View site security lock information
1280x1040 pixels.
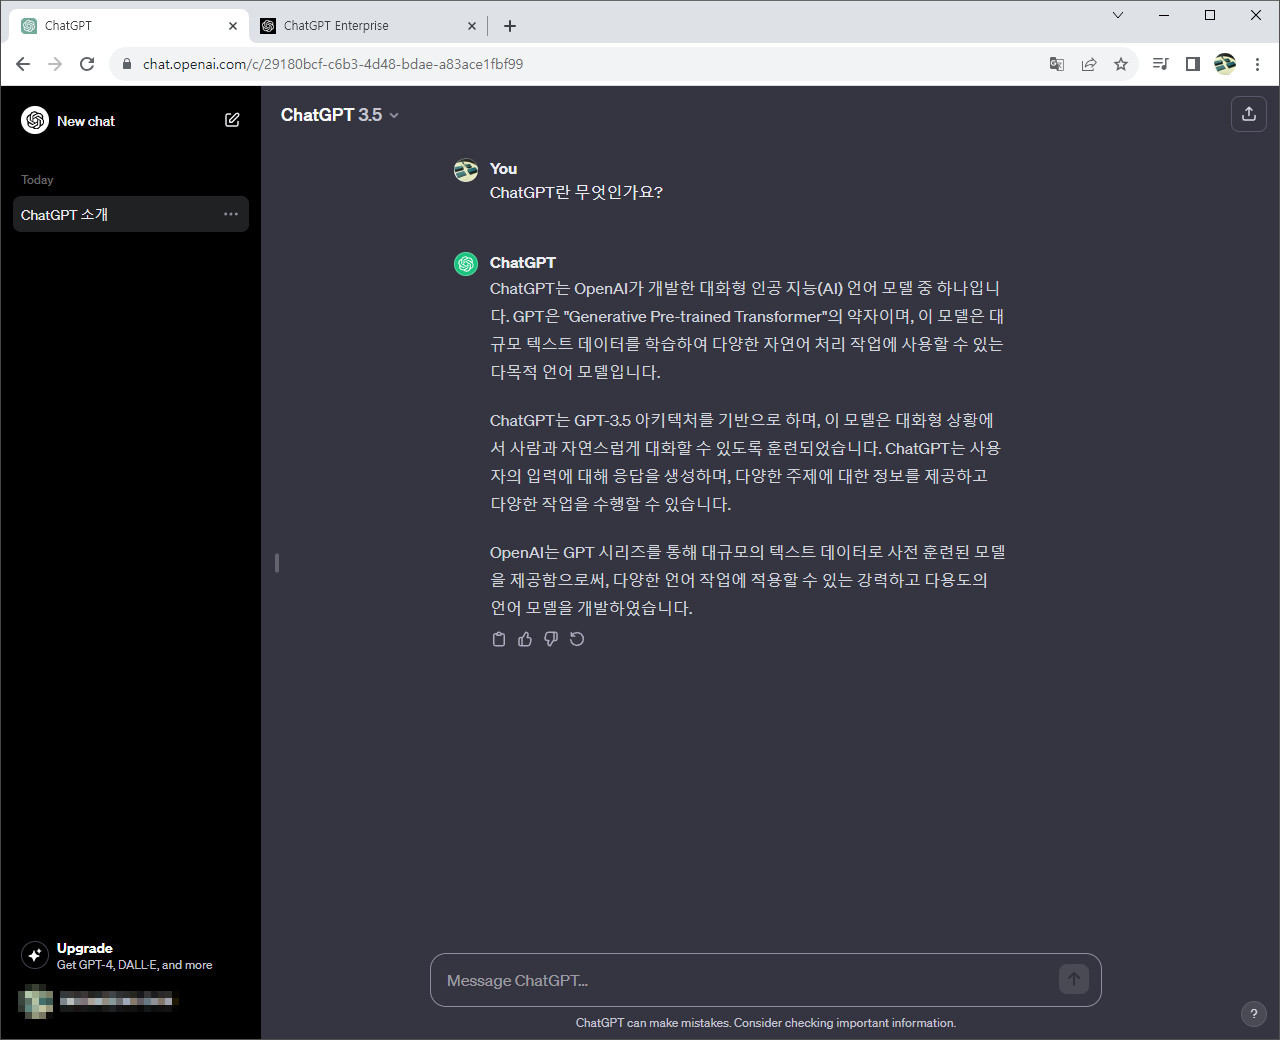point(126,64)
